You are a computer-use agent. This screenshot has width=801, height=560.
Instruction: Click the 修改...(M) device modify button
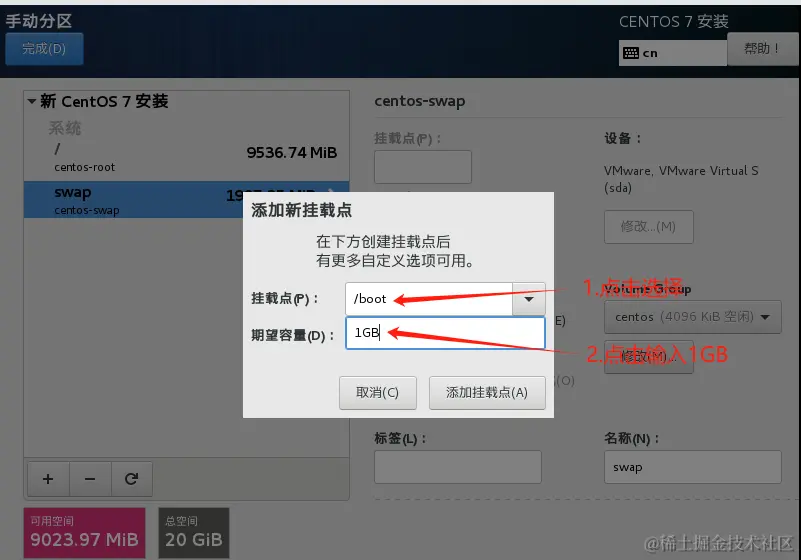point(648,226)
